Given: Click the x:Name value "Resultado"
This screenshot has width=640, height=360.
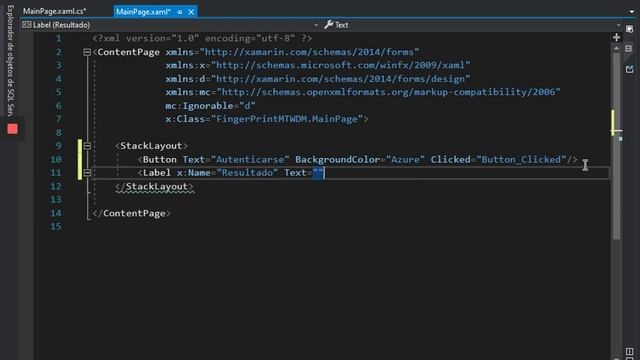Looking at the screenshot, I should (x=247, y=173).
